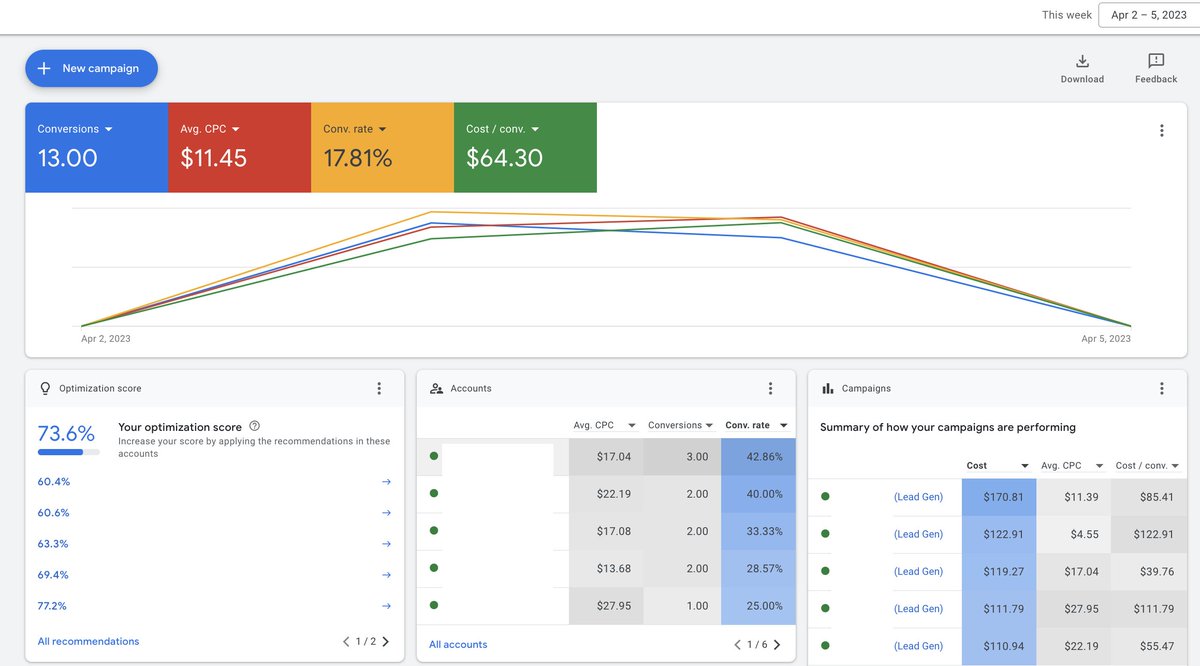Click the arrow next to 60.4% score

[x=386, y=482]
